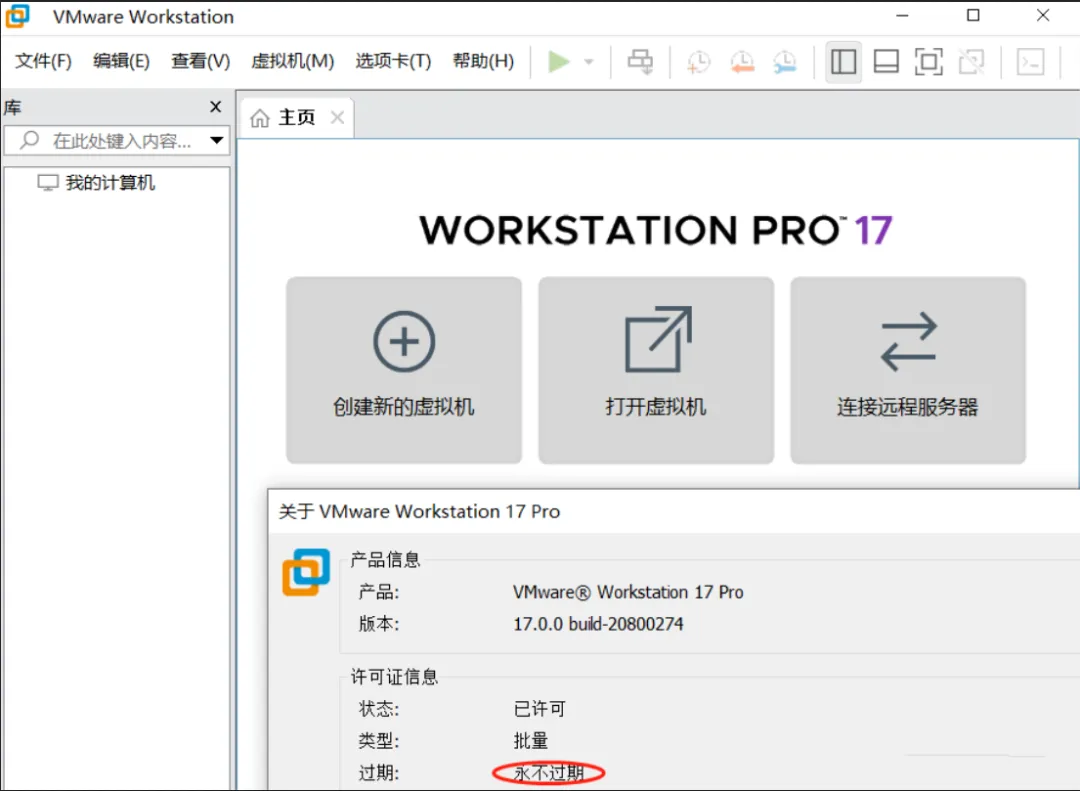Click the home icon on 主页 tab
The image size is (1080, 791).
(x=260, y=118)
